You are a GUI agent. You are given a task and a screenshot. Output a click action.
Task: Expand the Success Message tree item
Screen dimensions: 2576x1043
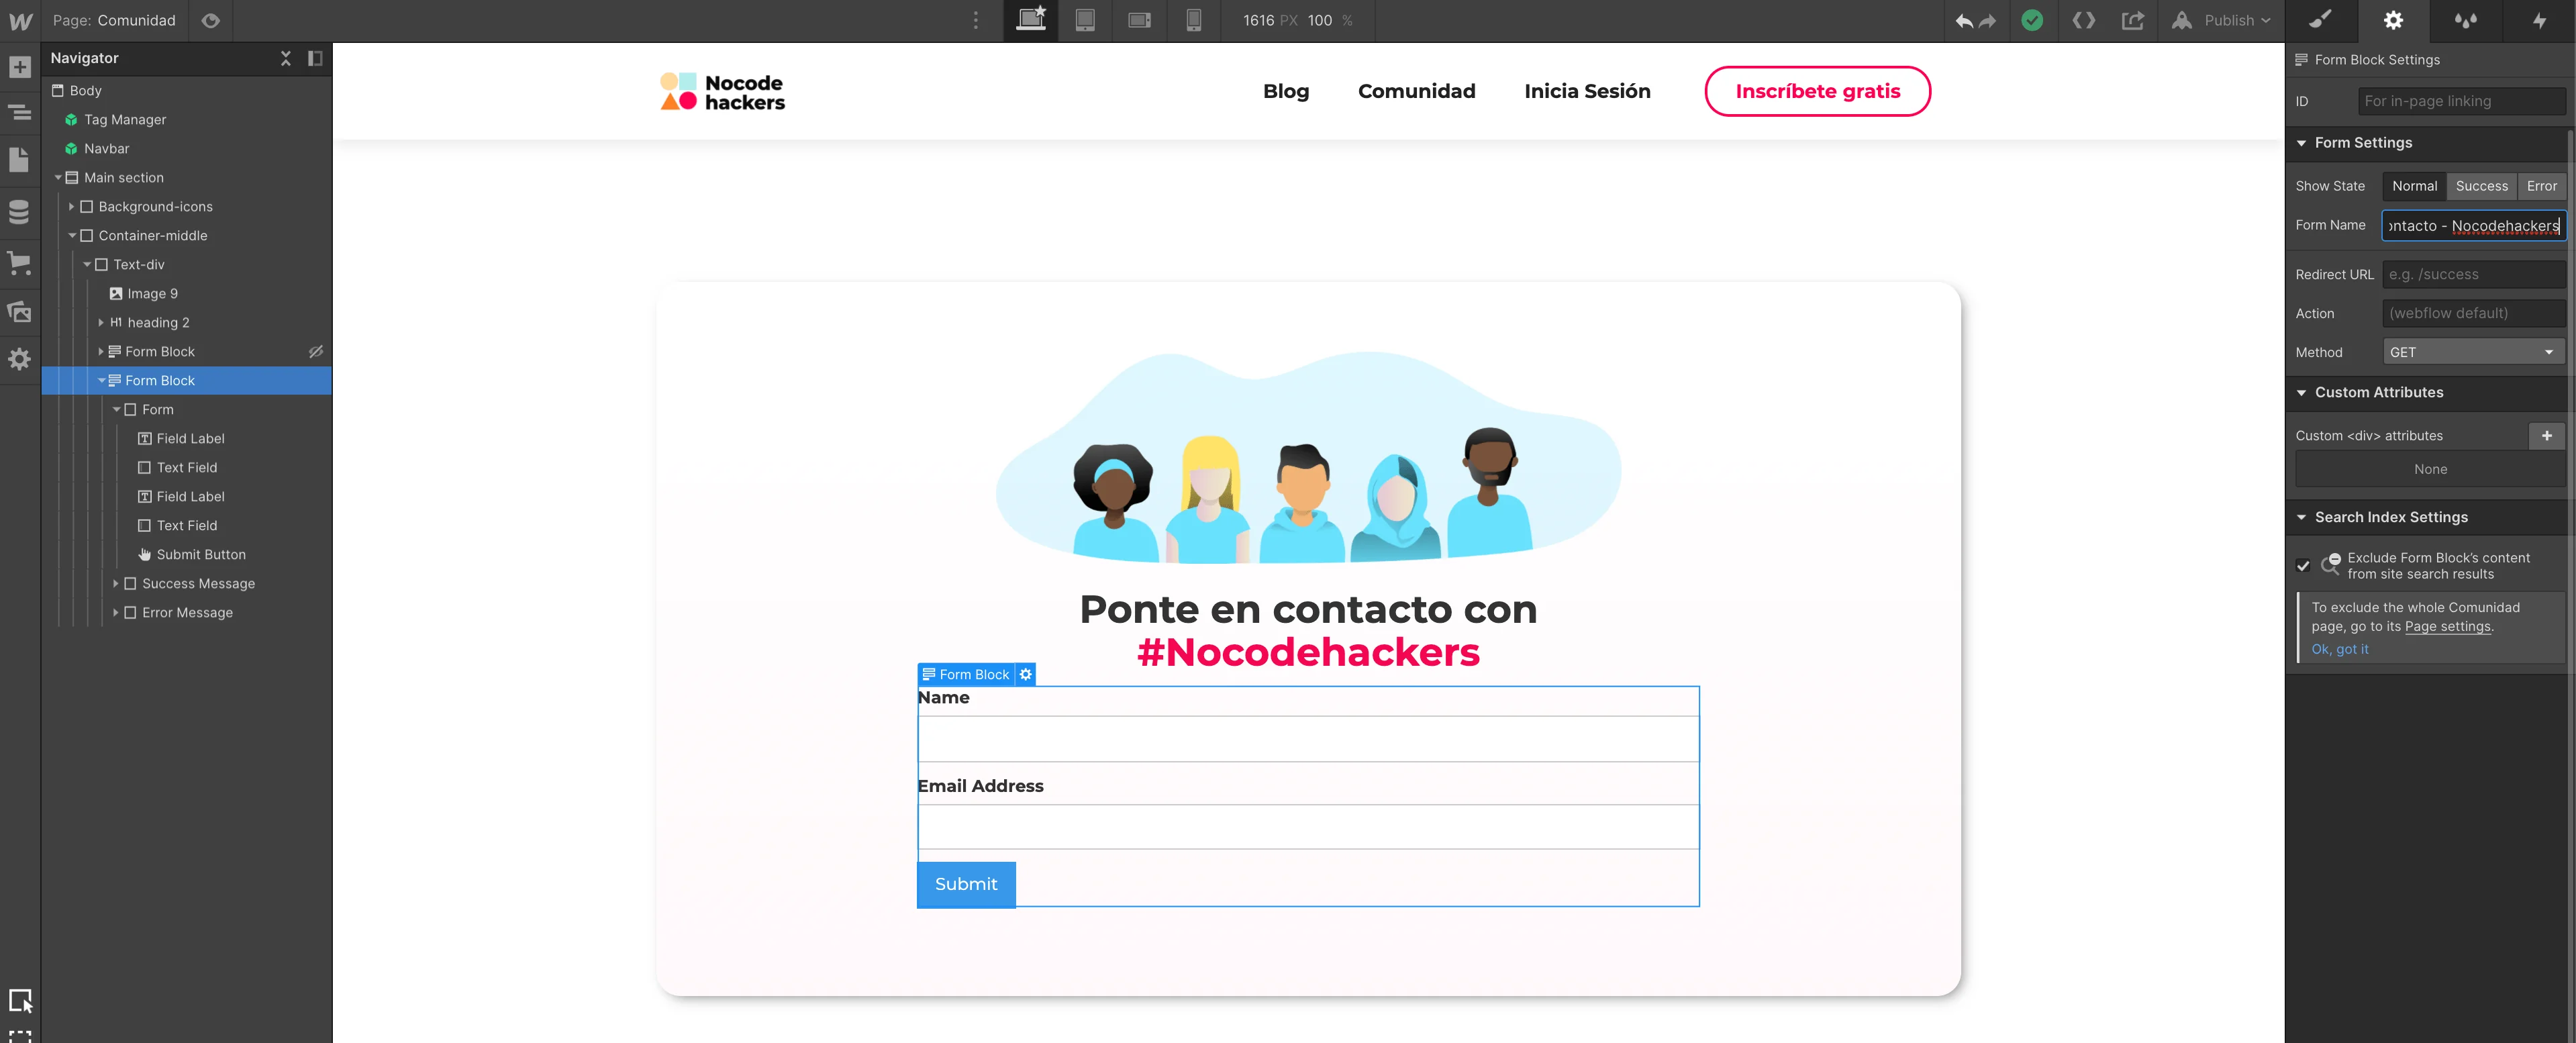pyautogui.click(x=116, y=583)
